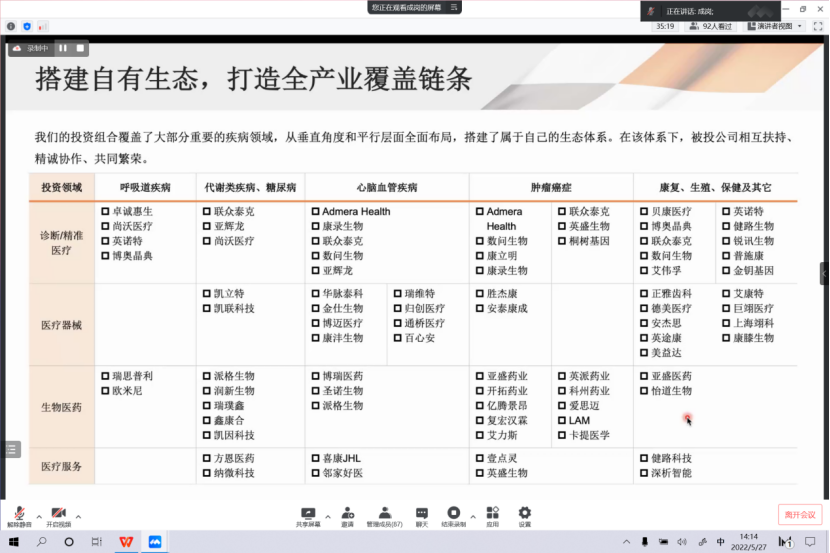Click the 心脑血管疾病 column header
Viewport: 830px width, 553px height.
point(387,187)
